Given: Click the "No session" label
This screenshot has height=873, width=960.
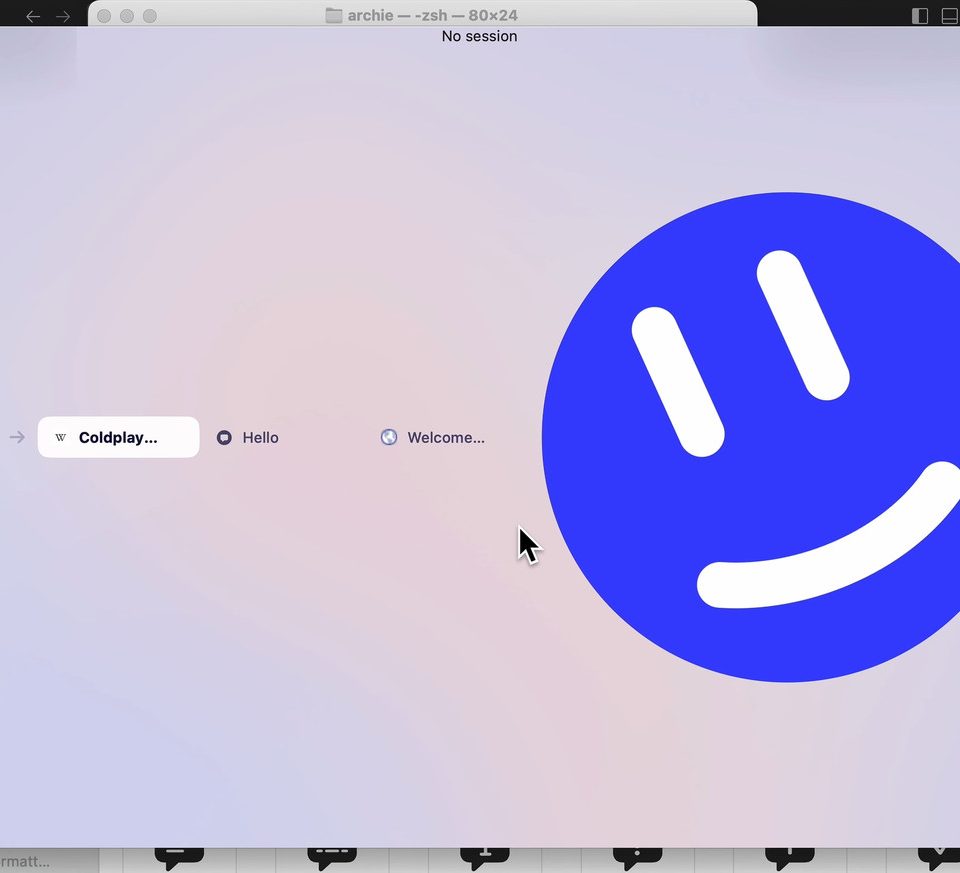Looking at the screenshot, I should (479, 36).
